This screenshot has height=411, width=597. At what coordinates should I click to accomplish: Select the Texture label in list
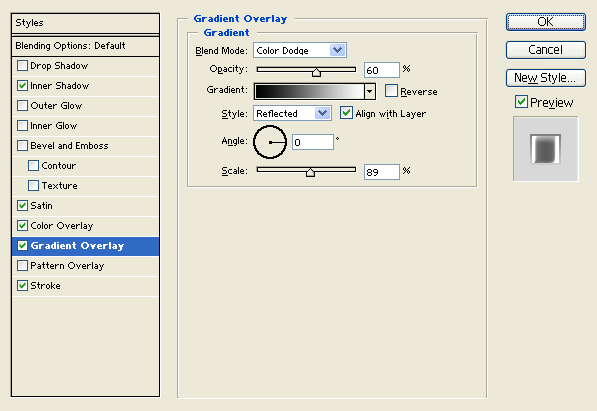pos(59,186)
